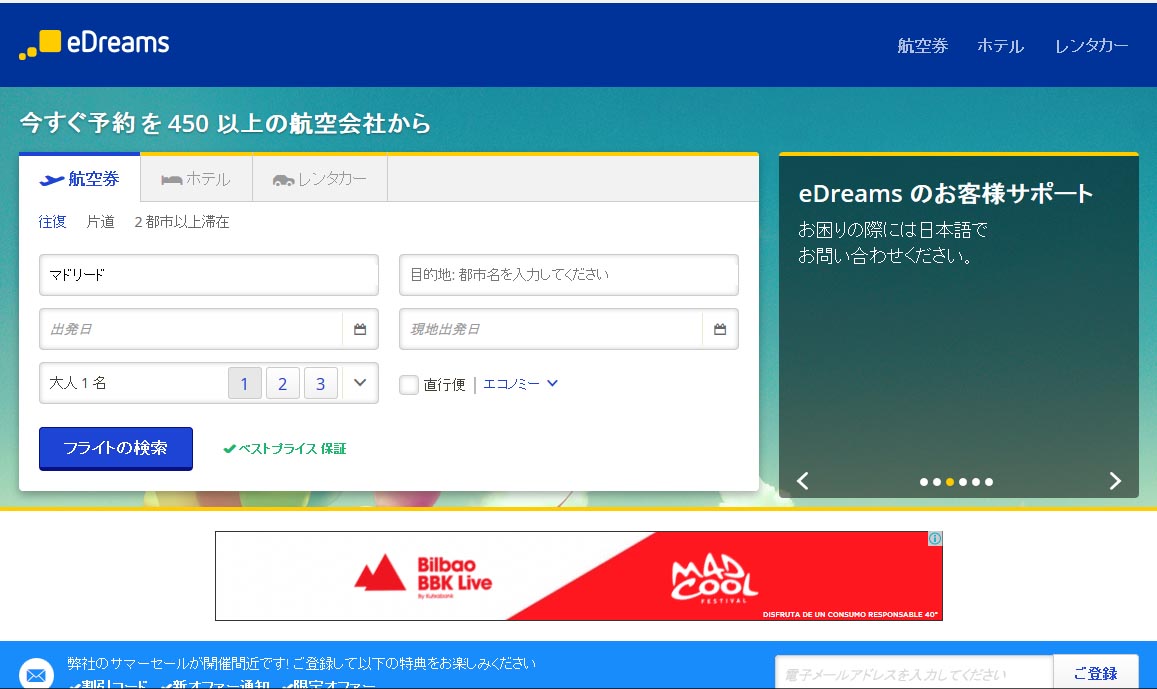Expand the passenger count dropdown arrow
Viewport: 1157px width, 689px height.
tap(360, 383)
